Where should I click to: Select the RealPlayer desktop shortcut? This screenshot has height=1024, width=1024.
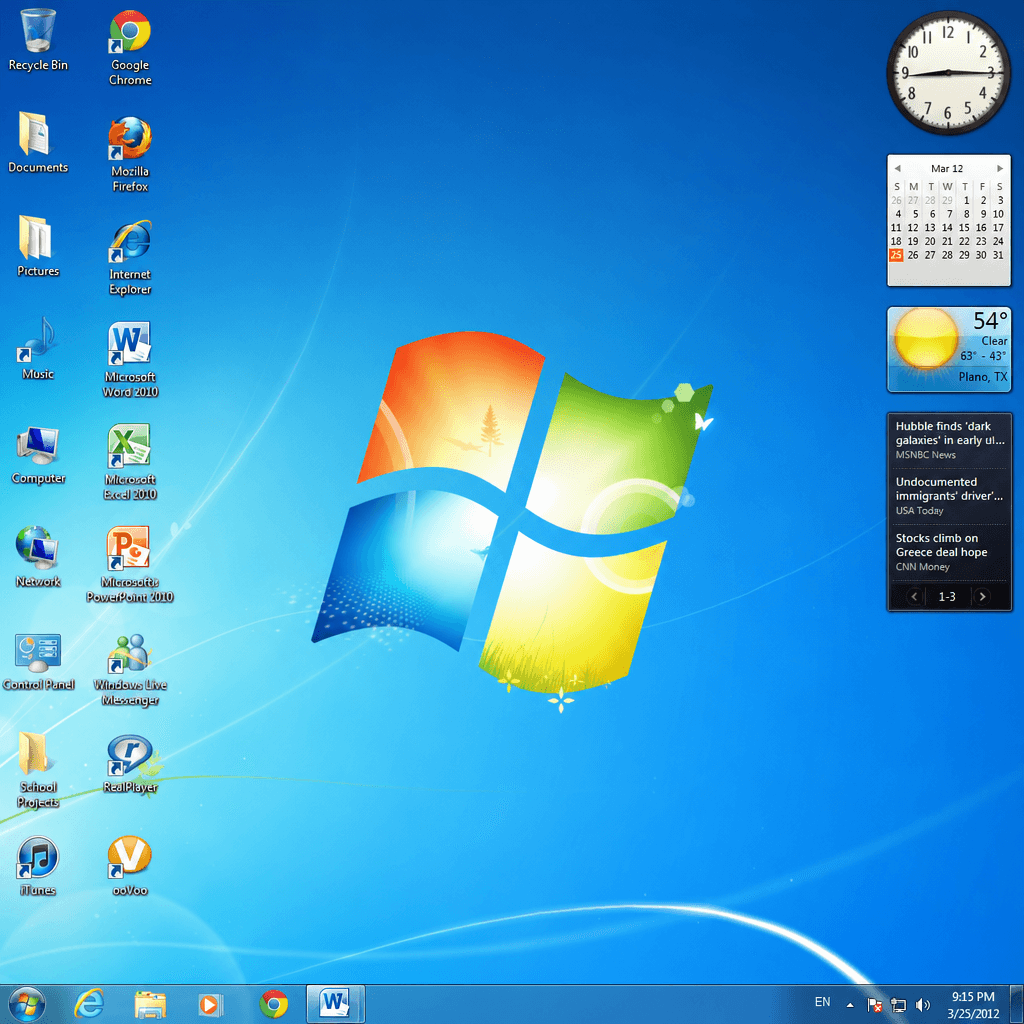tap(130, 764)
